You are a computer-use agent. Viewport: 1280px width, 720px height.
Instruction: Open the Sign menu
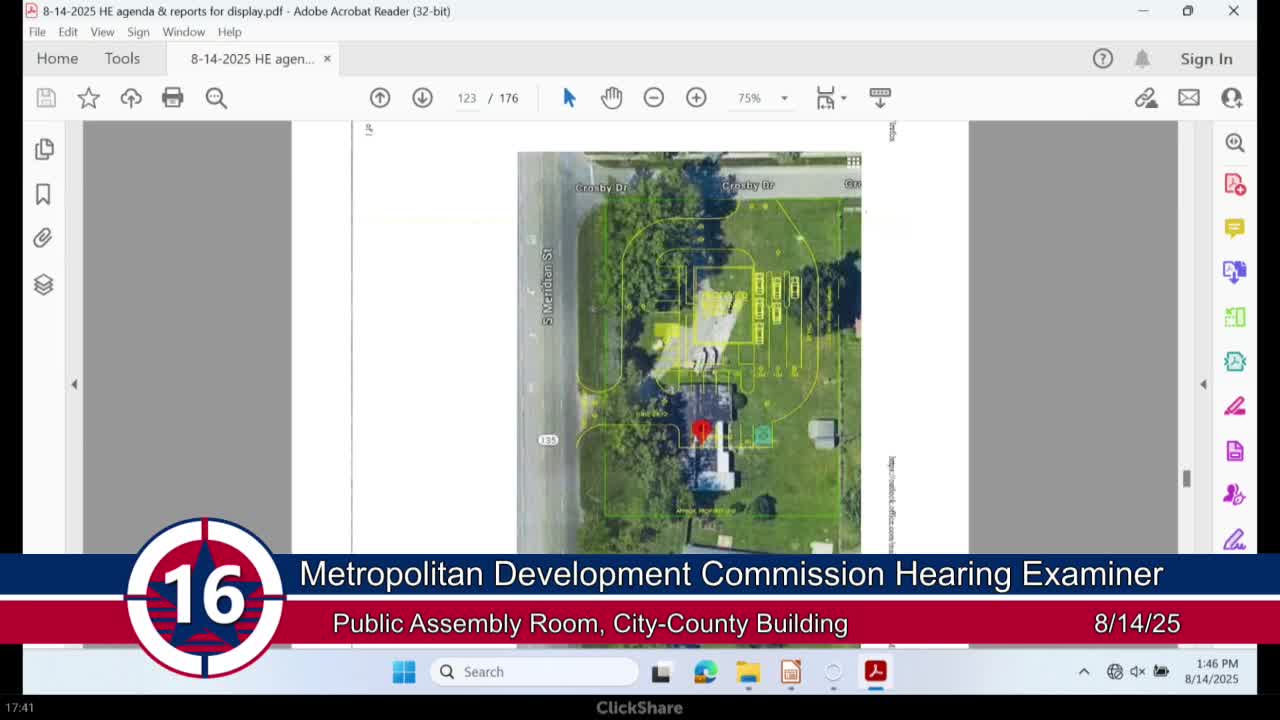pyautogui.click(x=138, y=32)
